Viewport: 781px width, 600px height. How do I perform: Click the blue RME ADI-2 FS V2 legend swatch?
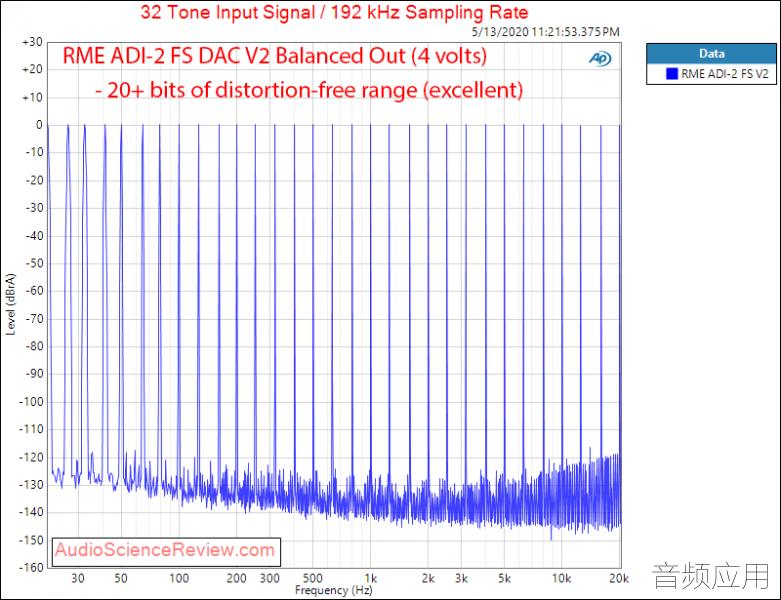(x=672, y=74)
